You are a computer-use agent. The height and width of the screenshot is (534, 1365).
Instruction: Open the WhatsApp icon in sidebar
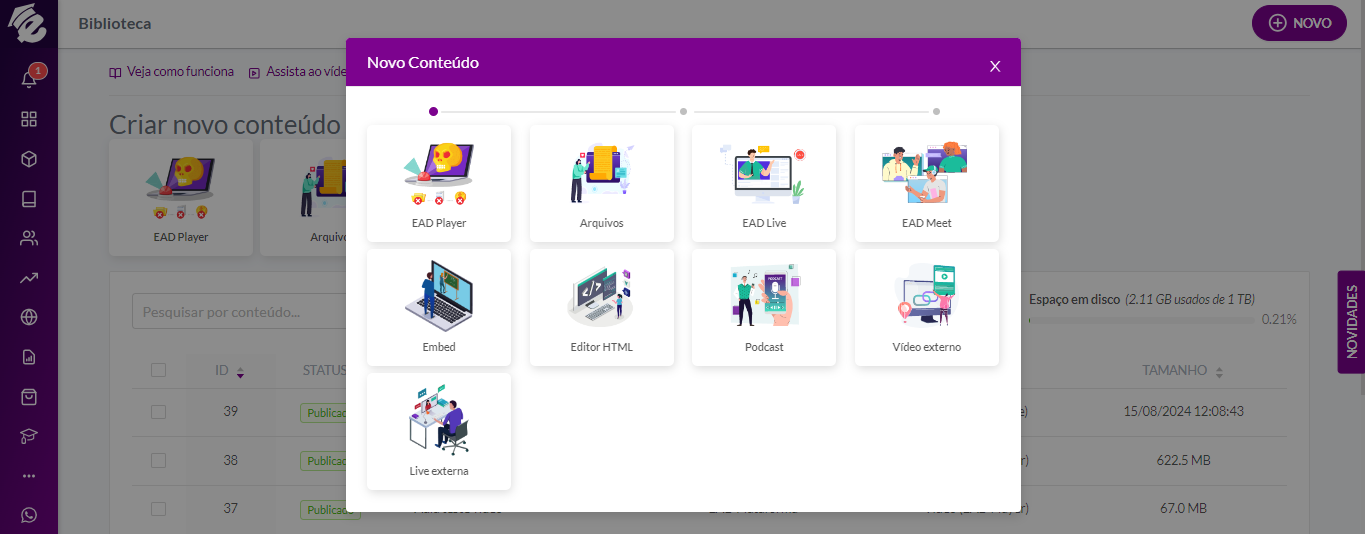[x=29, y=515]
